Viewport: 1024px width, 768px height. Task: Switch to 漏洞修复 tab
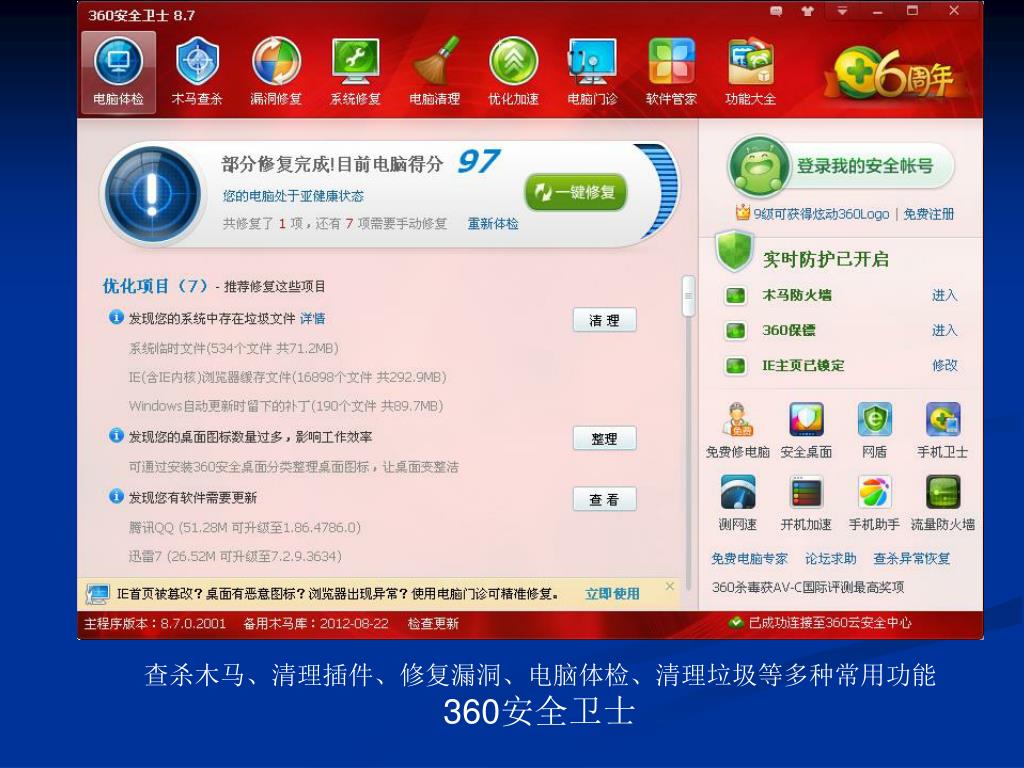276,72
